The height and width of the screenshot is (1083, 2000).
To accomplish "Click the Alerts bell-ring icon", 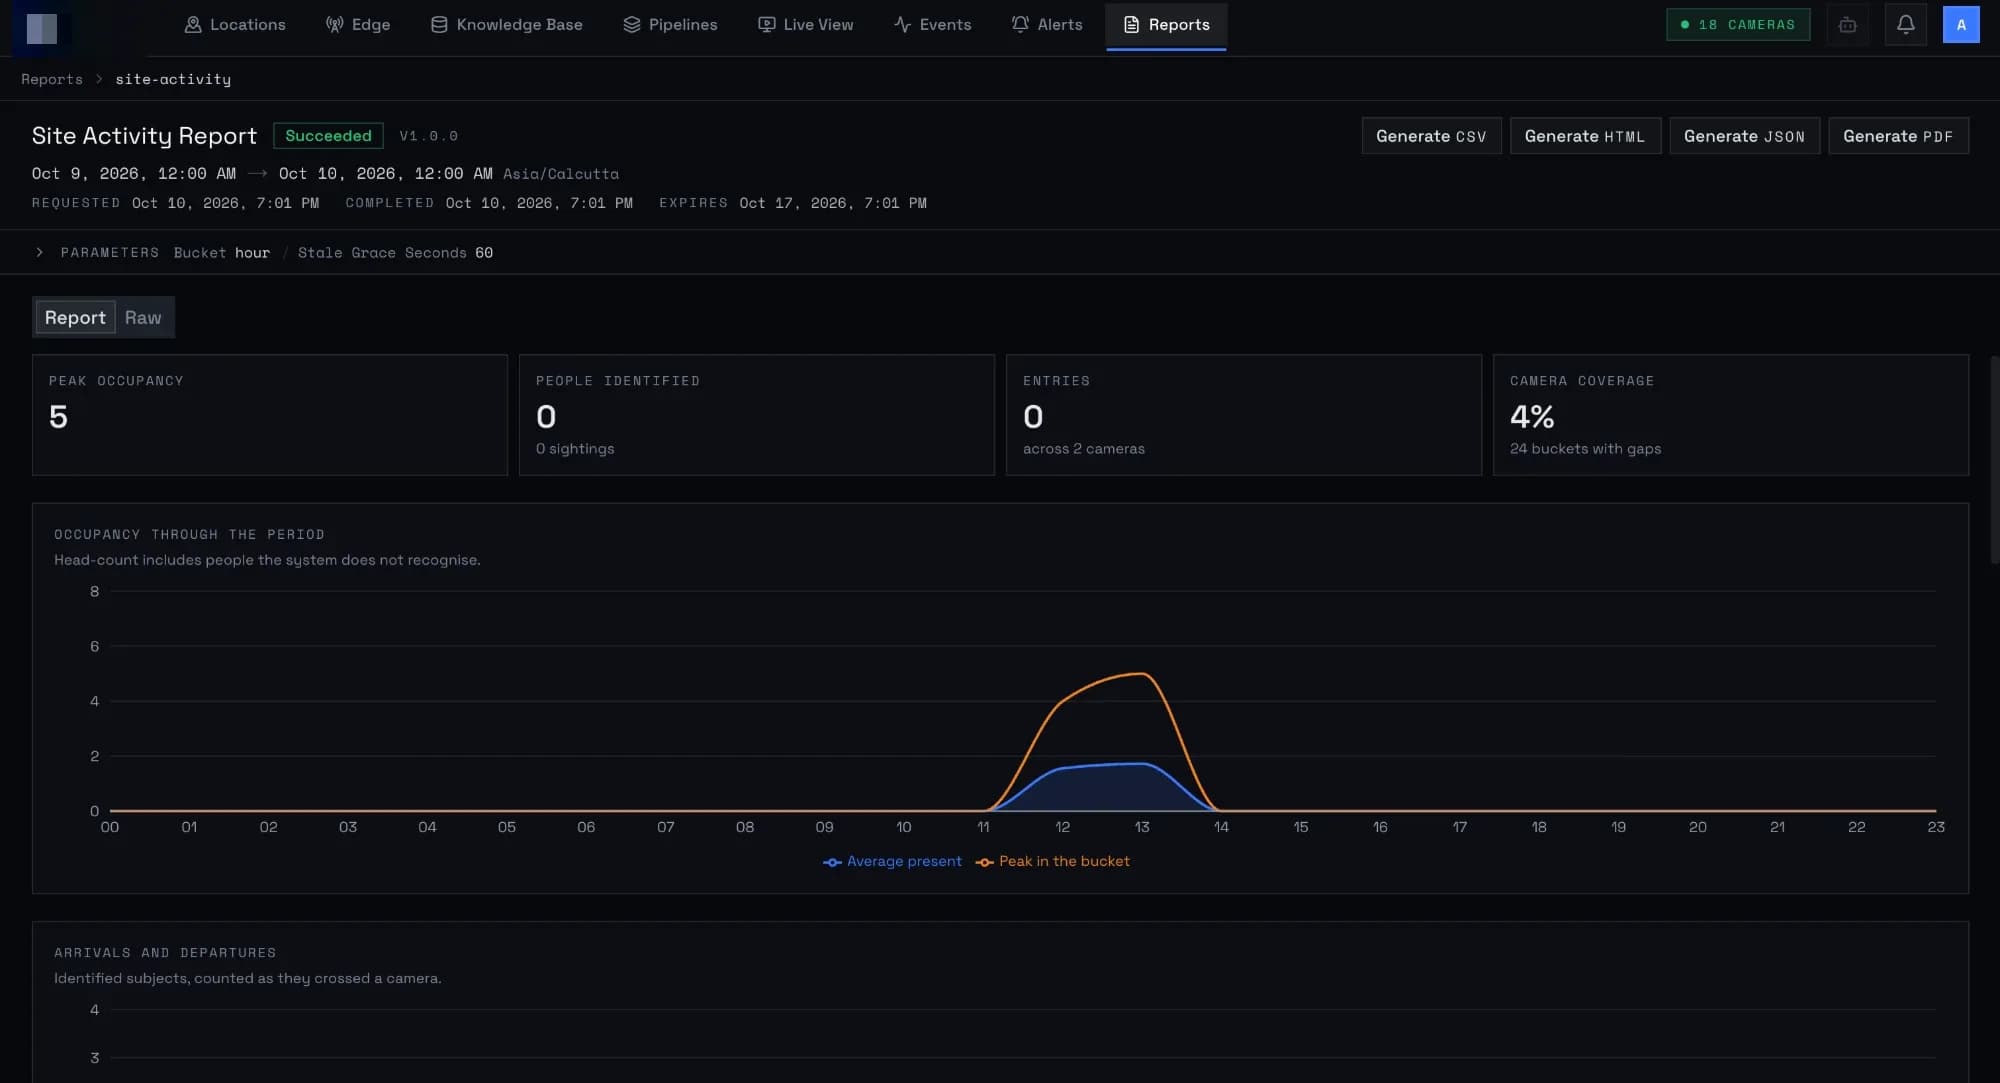I will click(1020, 24).
